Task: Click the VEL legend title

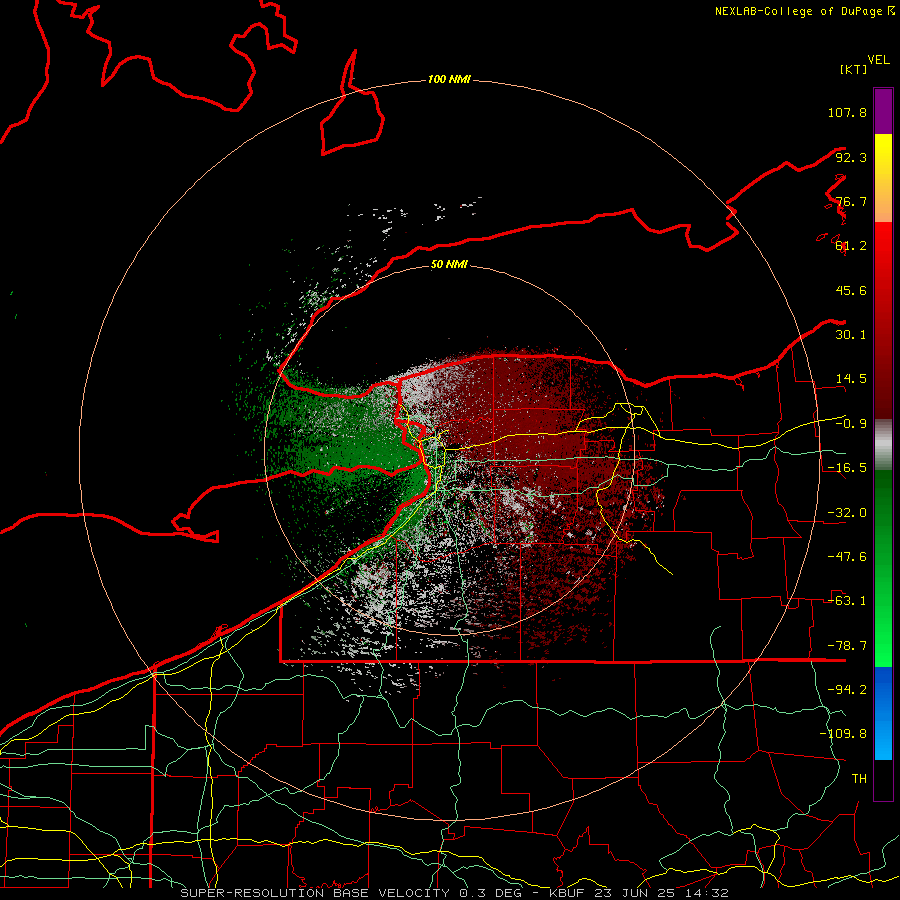Action: point(878,60)
